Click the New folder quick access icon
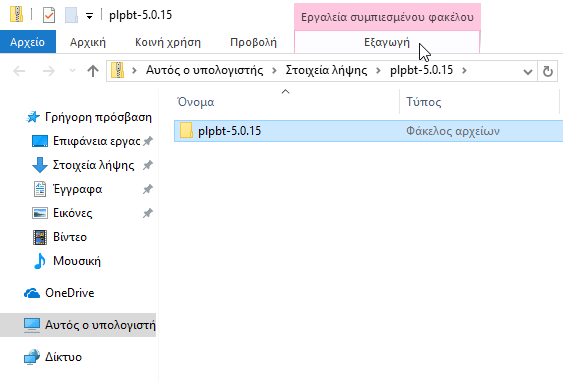The width and height of the screenshot is (563, 382). pos(71,15)
